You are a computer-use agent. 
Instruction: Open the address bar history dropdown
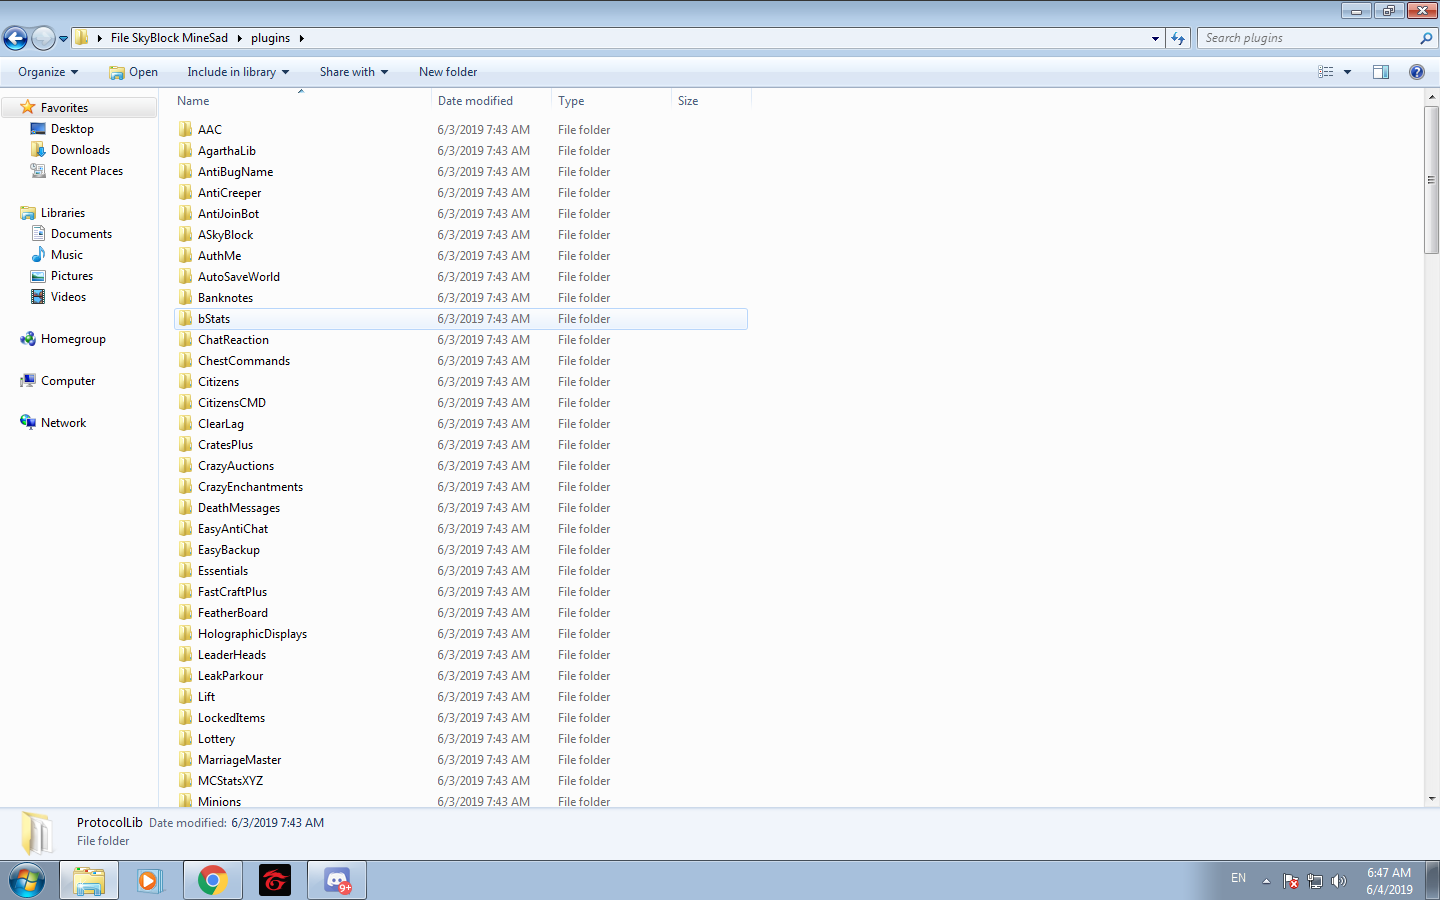(x=1155, y=38)
